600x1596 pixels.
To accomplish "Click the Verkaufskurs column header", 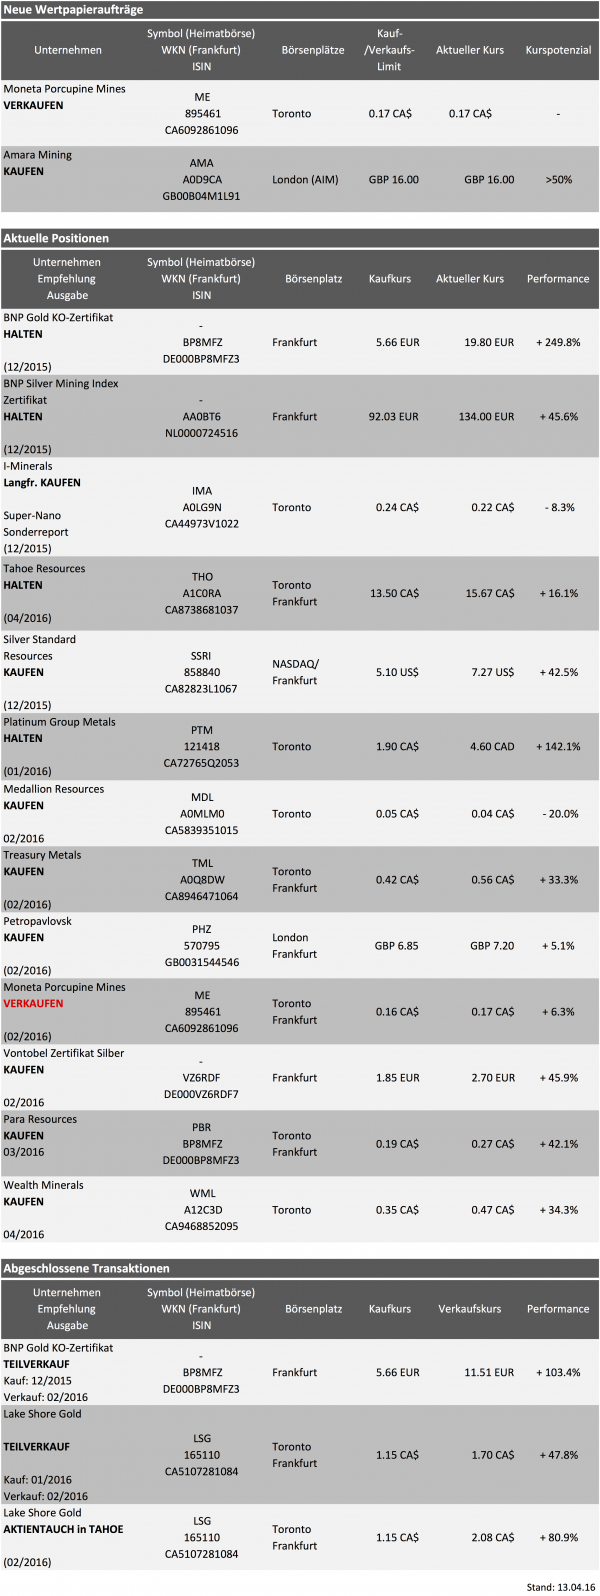I will [470, 1308].
